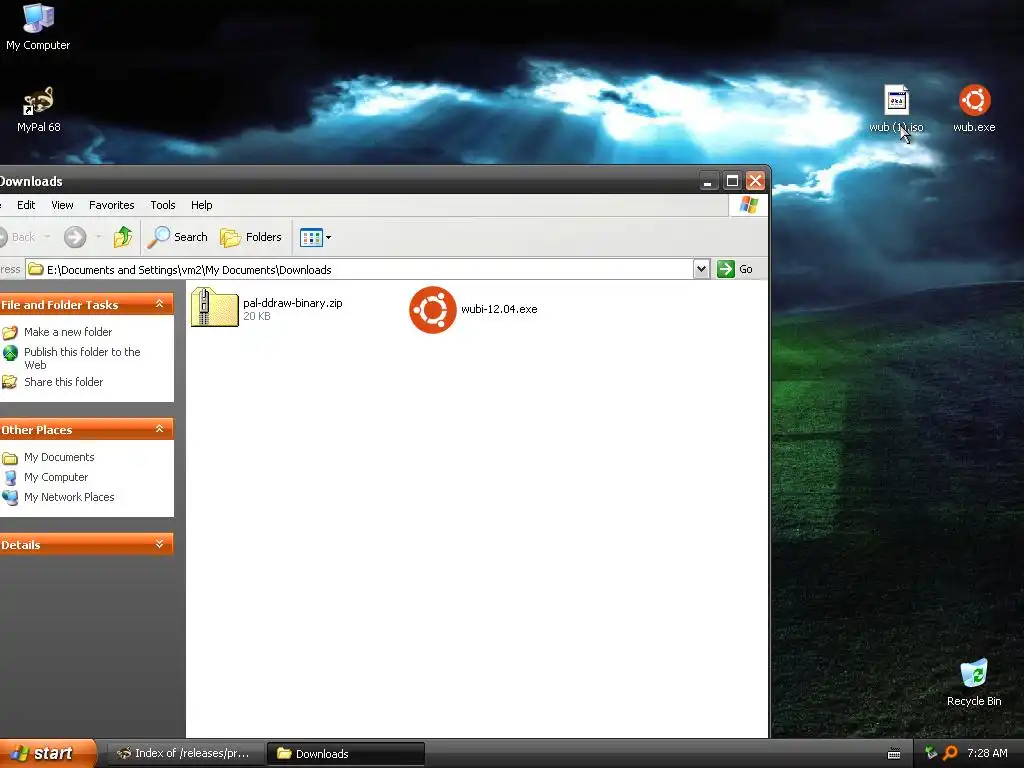Viewport: 1024px width, 768px height.
Task: Go to My Network Places
Action: pyautogui.click(x=69, y=497)
